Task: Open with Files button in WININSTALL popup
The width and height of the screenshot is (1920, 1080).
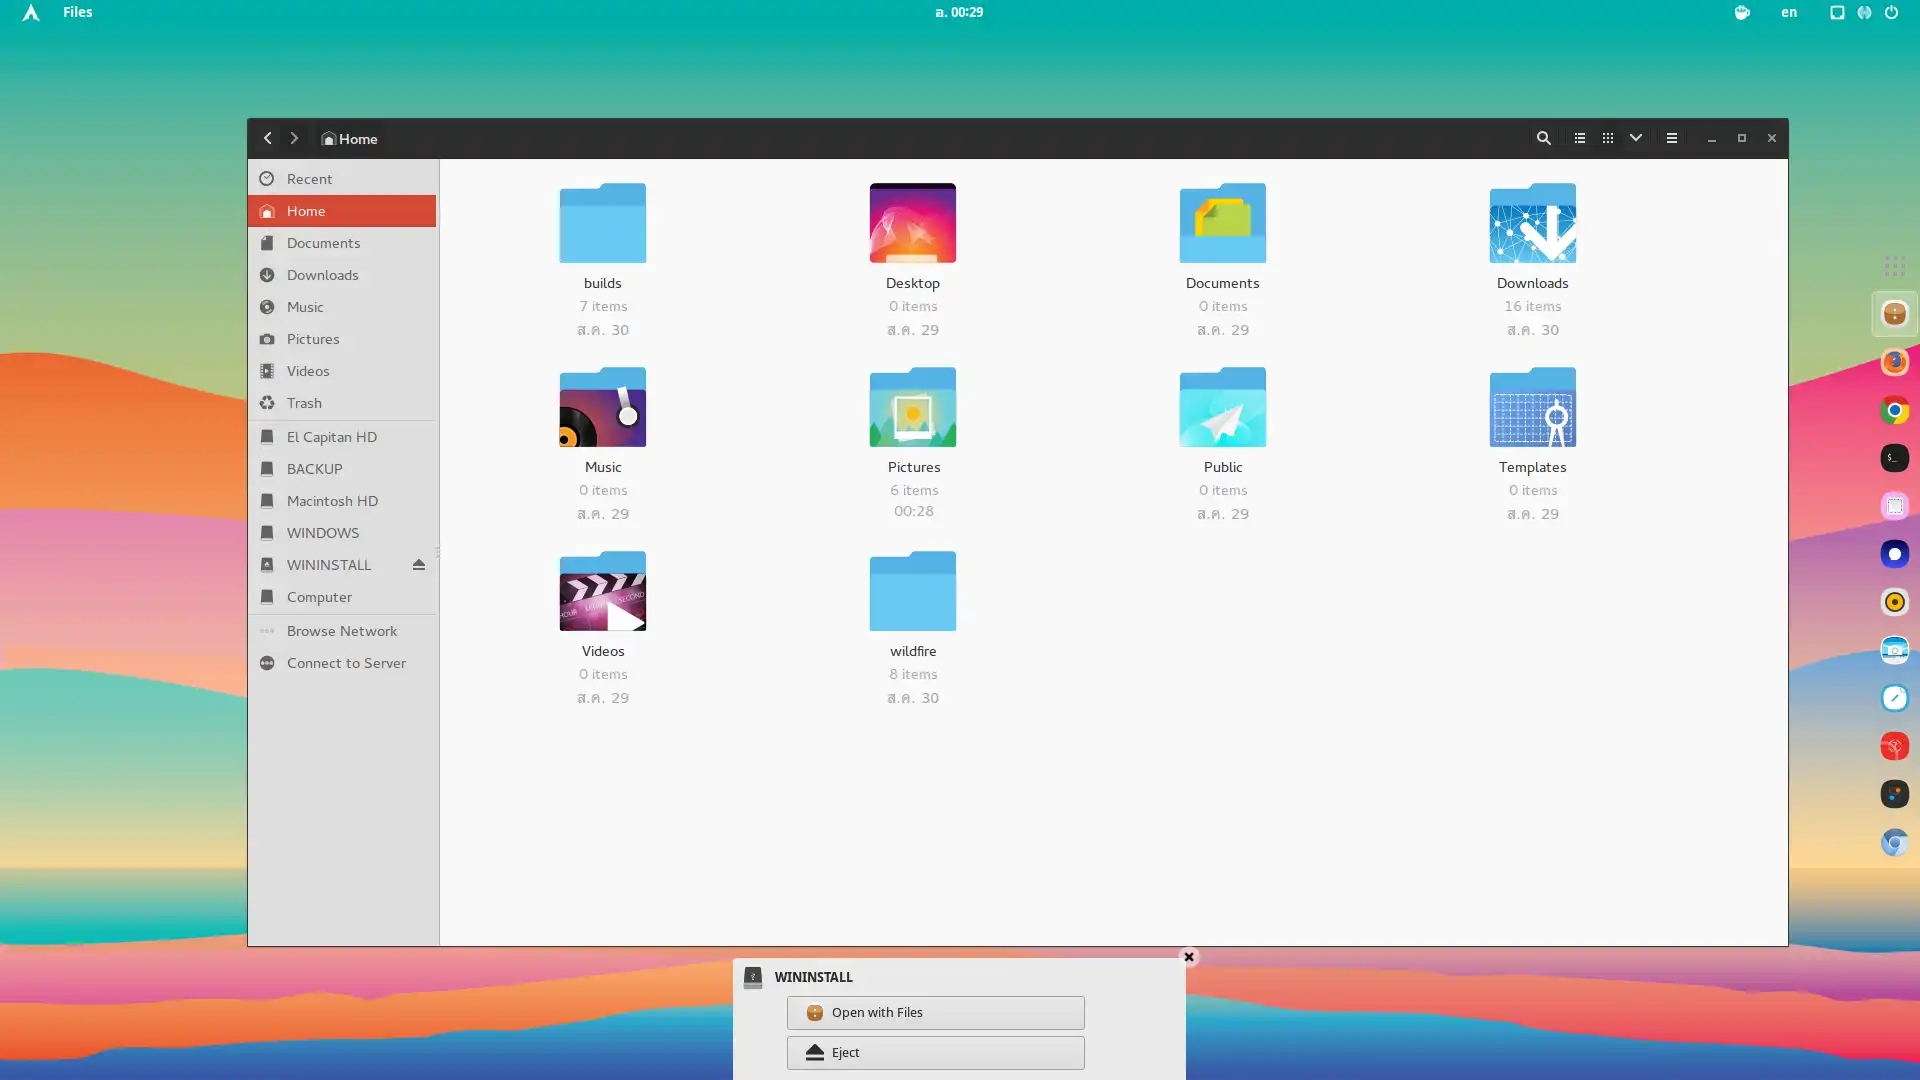Action: pyautogui.click(x=936, y=1011)
